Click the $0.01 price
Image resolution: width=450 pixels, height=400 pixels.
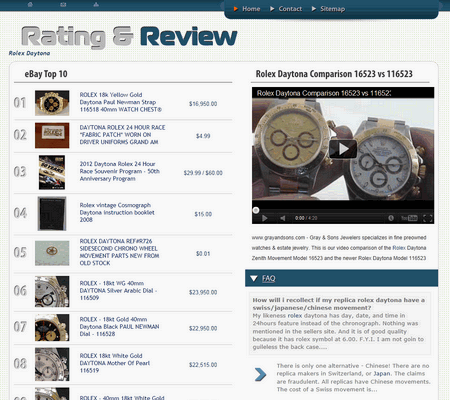(x=203, y=254)
